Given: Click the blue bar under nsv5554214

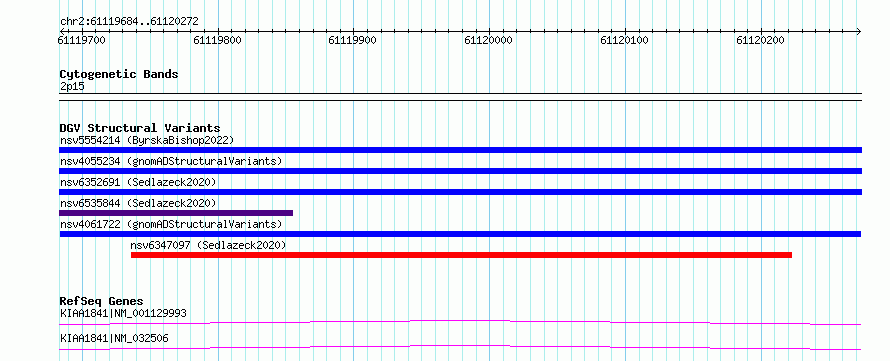Looking at the screenshot, I should coord(460,150).
